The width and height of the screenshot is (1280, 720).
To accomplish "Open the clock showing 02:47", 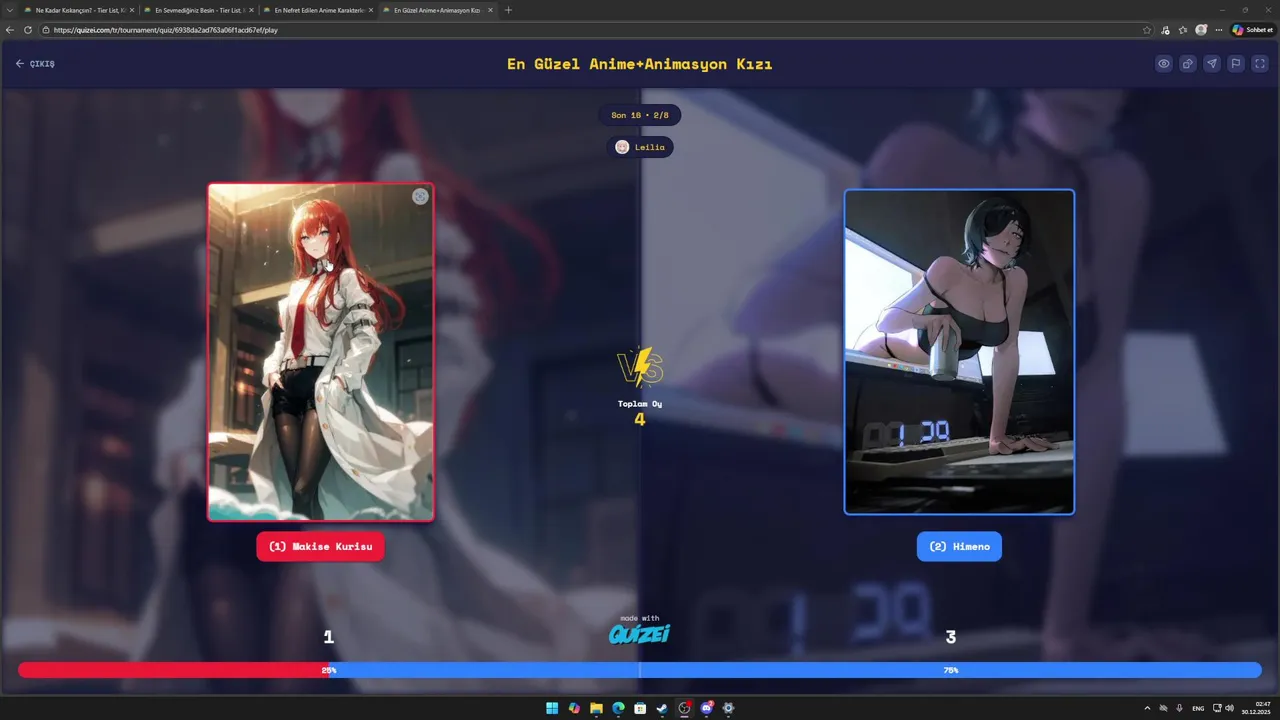I will (x=1256, y=708).
